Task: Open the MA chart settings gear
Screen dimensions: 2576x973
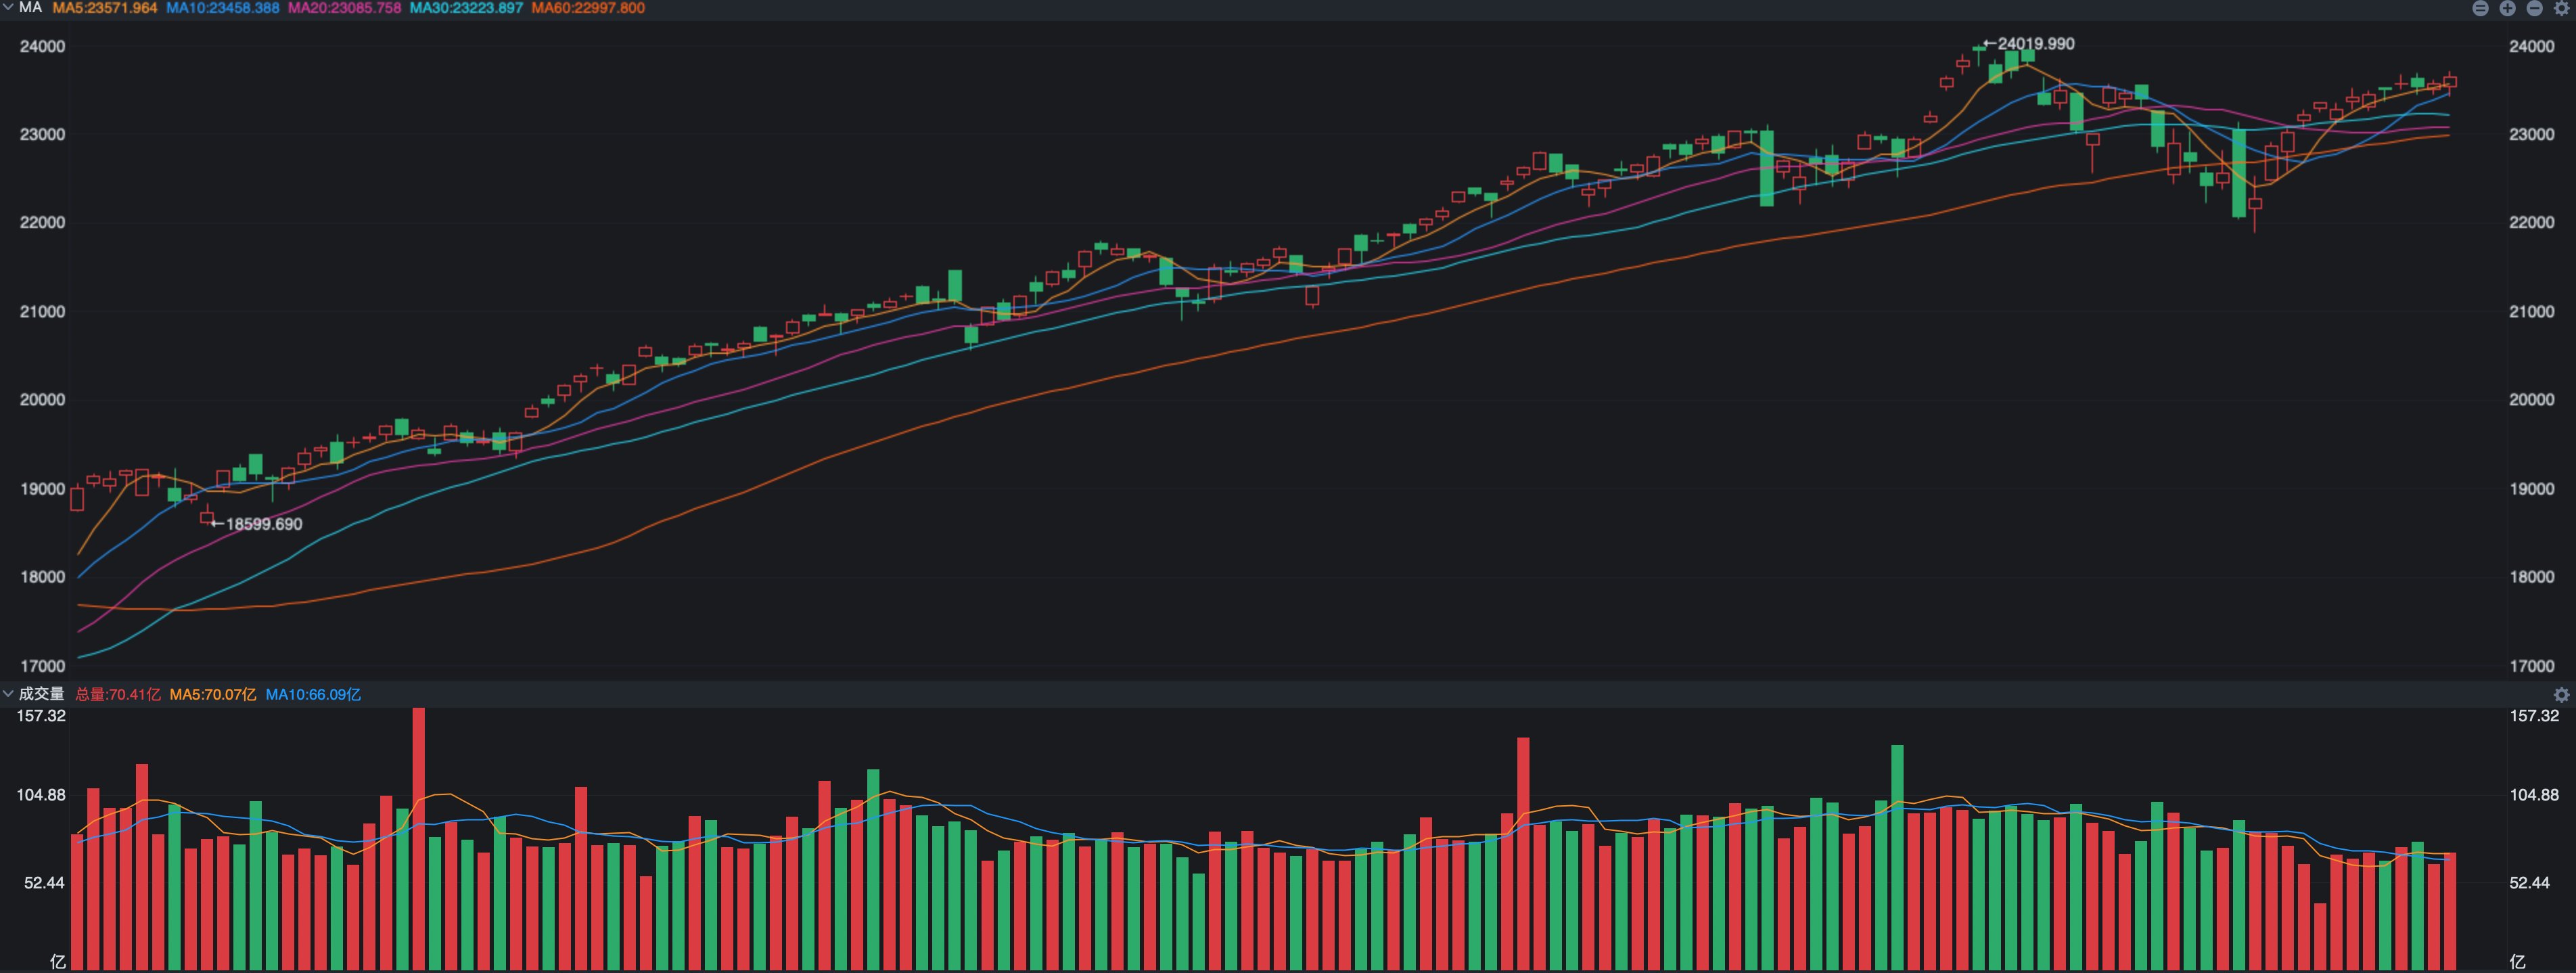Action: 2562,8
